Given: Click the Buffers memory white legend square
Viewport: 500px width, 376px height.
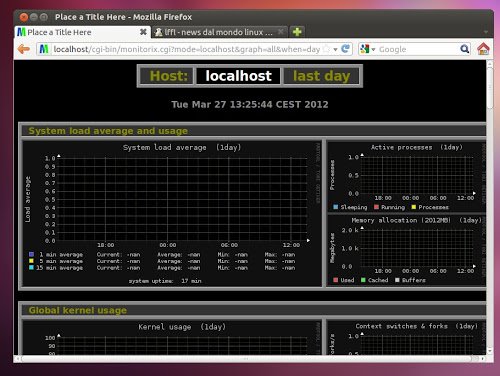Looking at the screenshot, I should [397, 280].
